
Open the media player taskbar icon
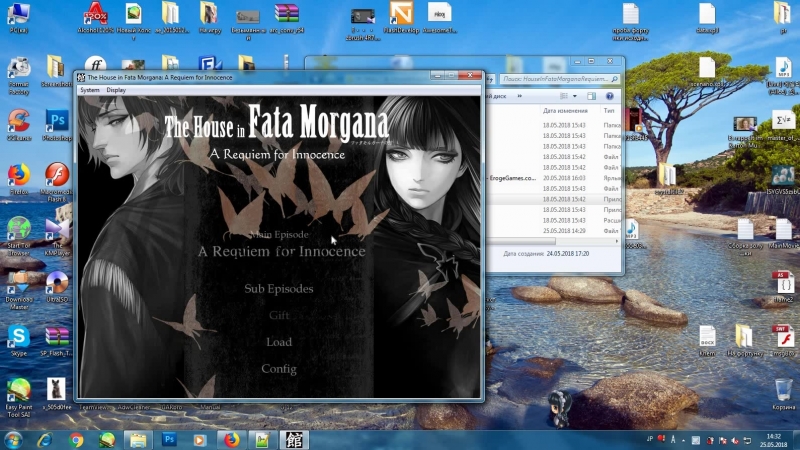point(200,440)
